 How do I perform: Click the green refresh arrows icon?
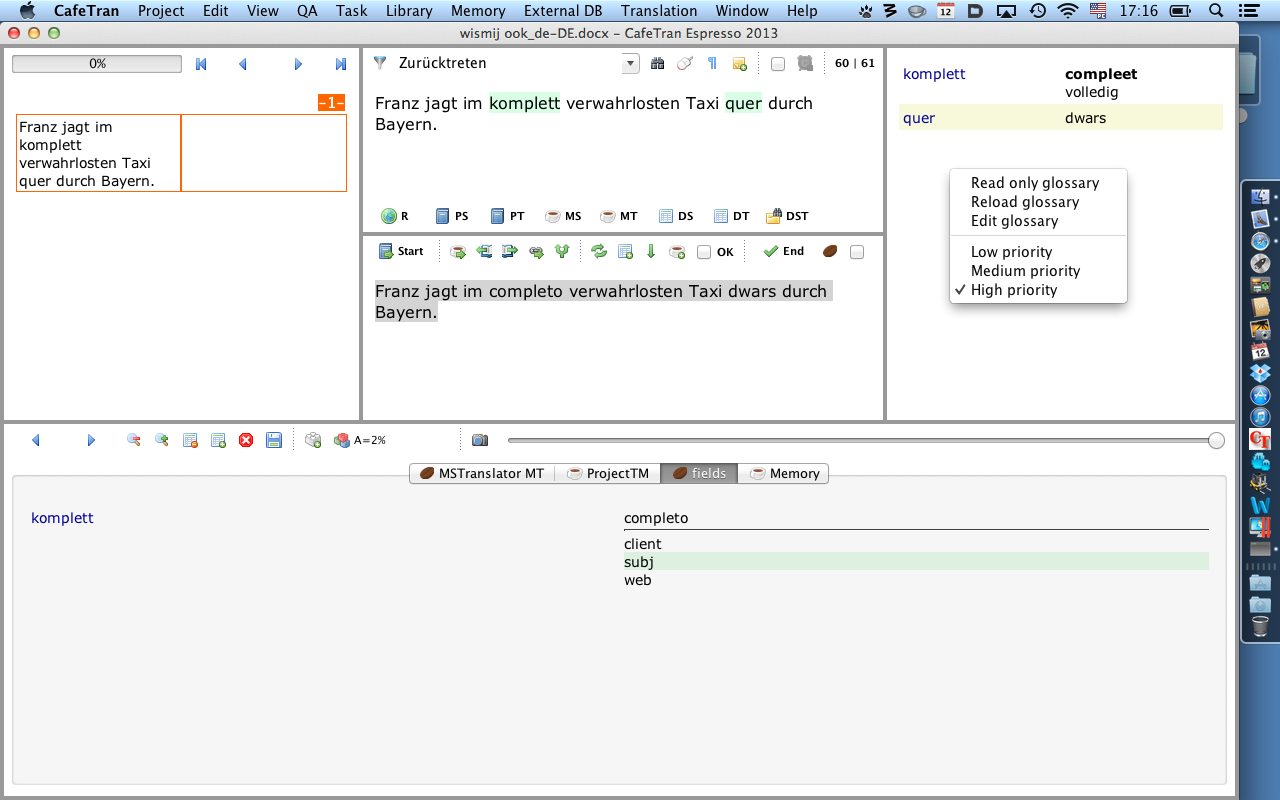(598, 252)
